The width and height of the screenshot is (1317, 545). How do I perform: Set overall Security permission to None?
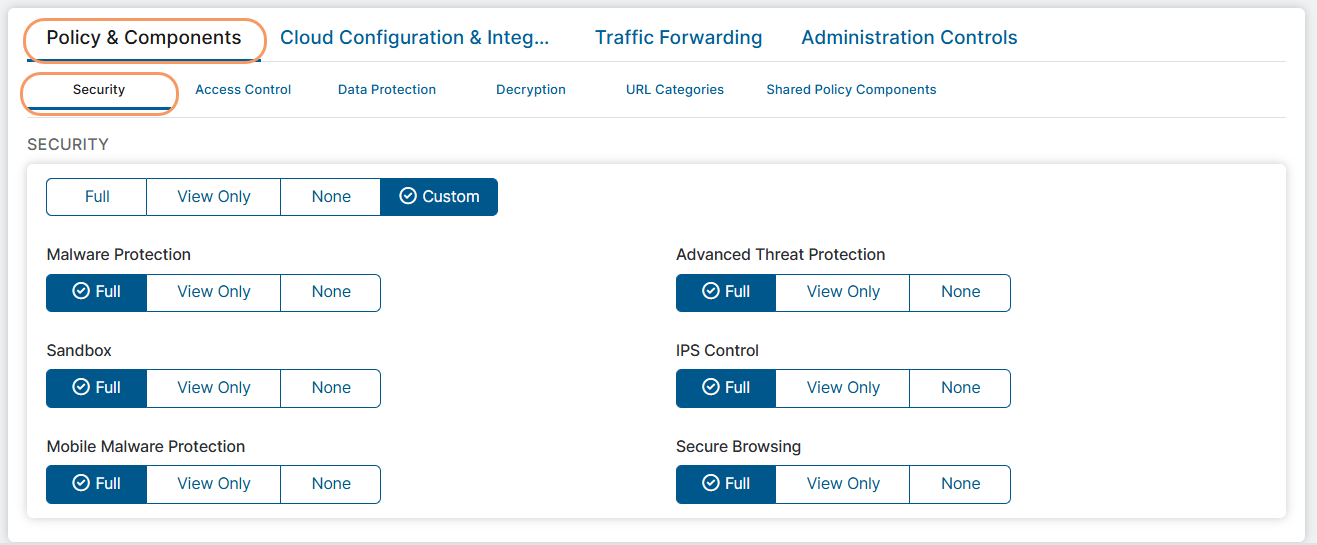tap(331, 197)
